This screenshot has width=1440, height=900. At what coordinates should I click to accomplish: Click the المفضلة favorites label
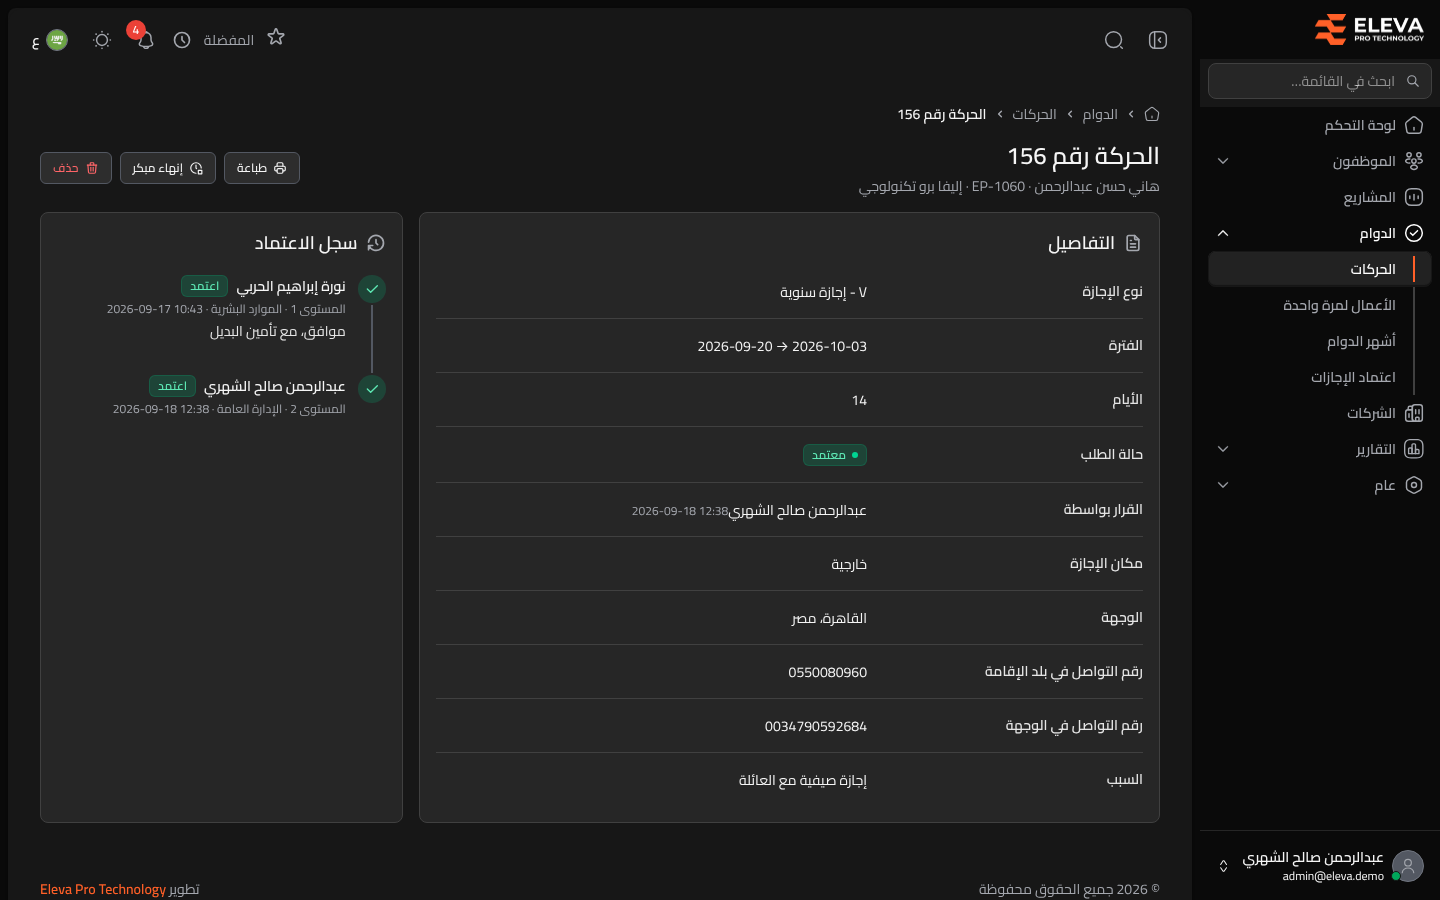(229, 40)
